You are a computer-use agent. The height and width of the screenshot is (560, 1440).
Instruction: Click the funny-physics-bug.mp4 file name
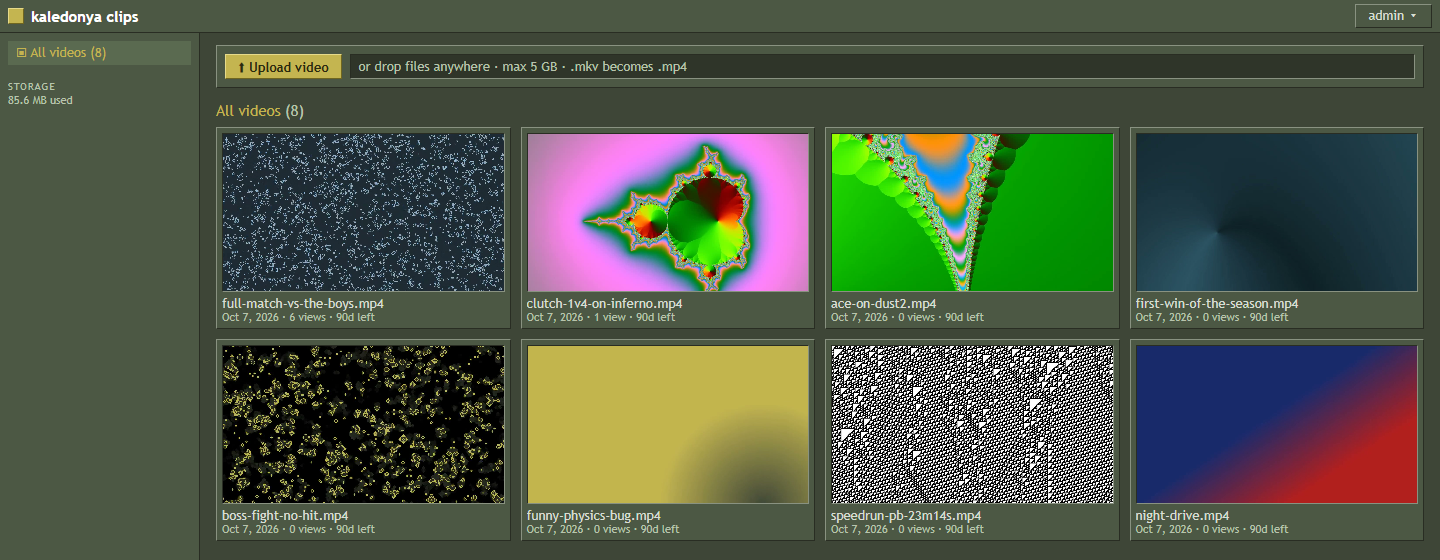(x=594, y=516)
